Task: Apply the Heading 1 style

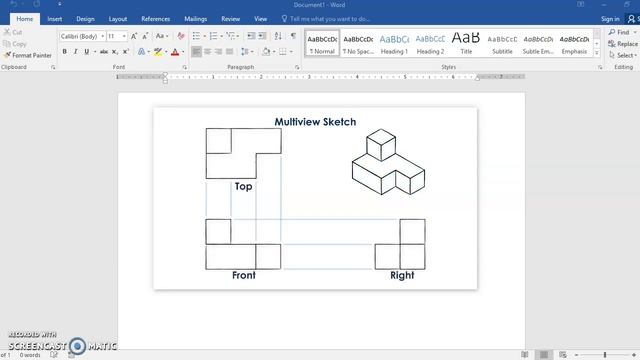Action: point(394,43)
